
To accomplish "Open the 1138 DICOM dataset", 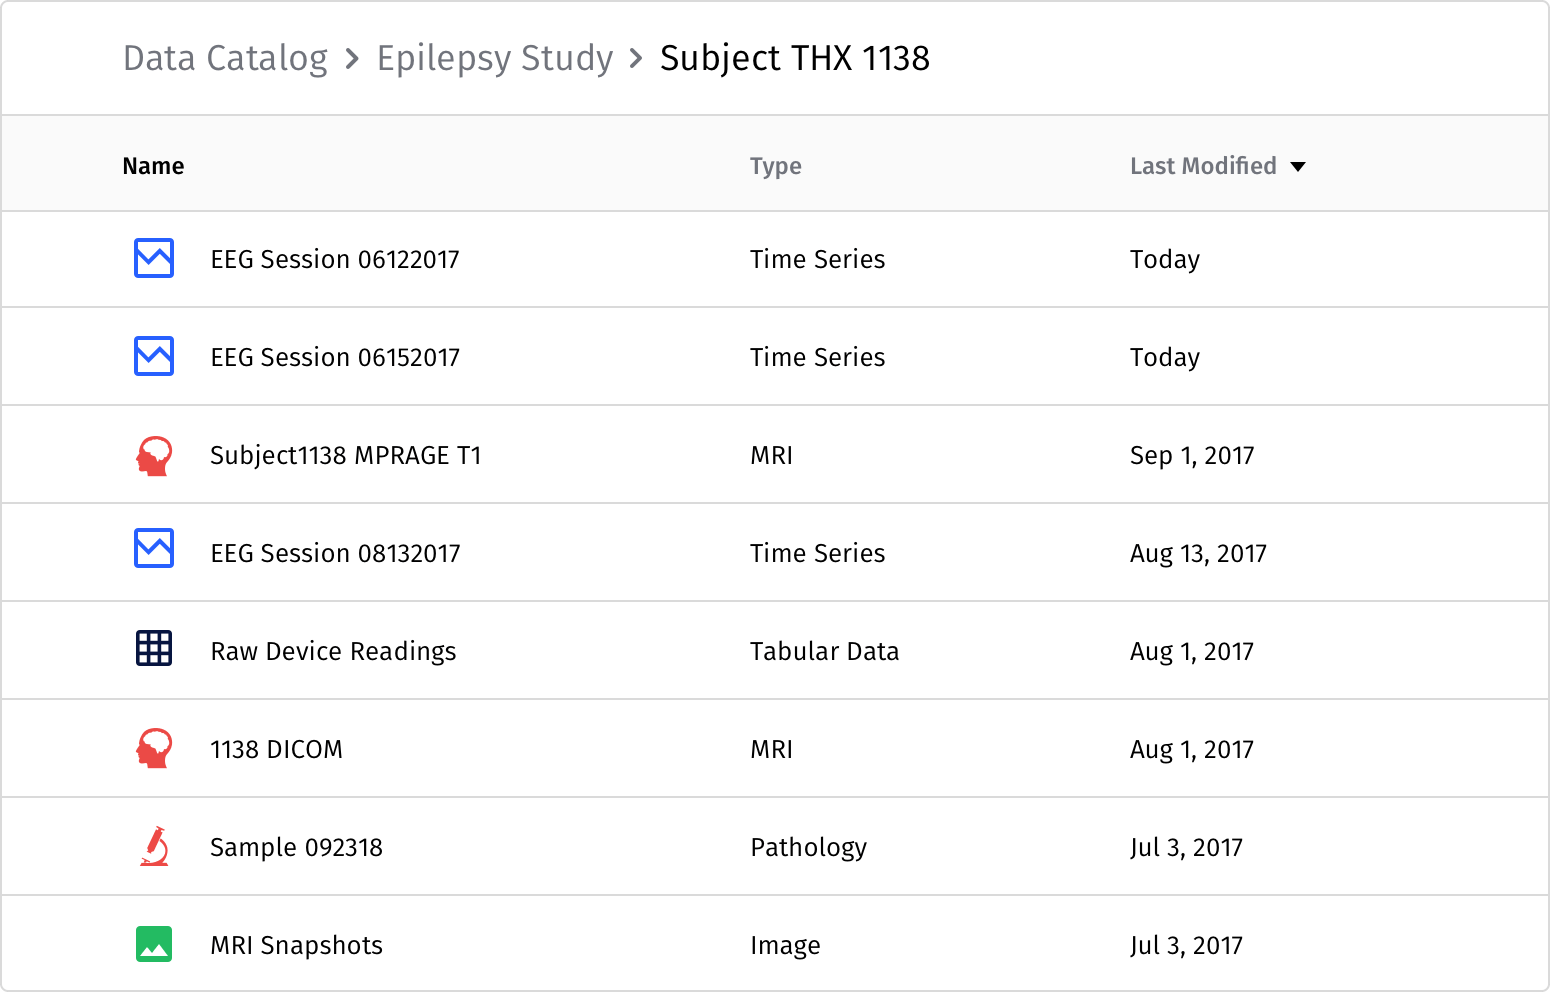I will coord(276,749).
